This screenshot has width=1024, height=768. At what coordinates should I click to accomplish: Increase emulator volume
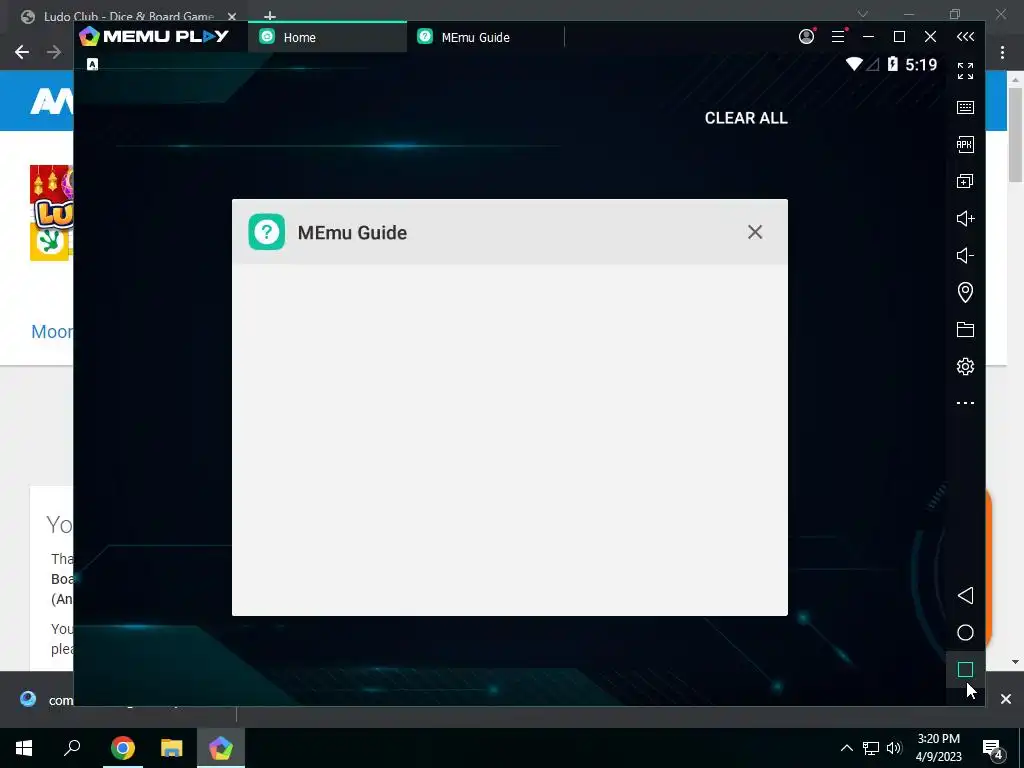click(x=965, y=218)
